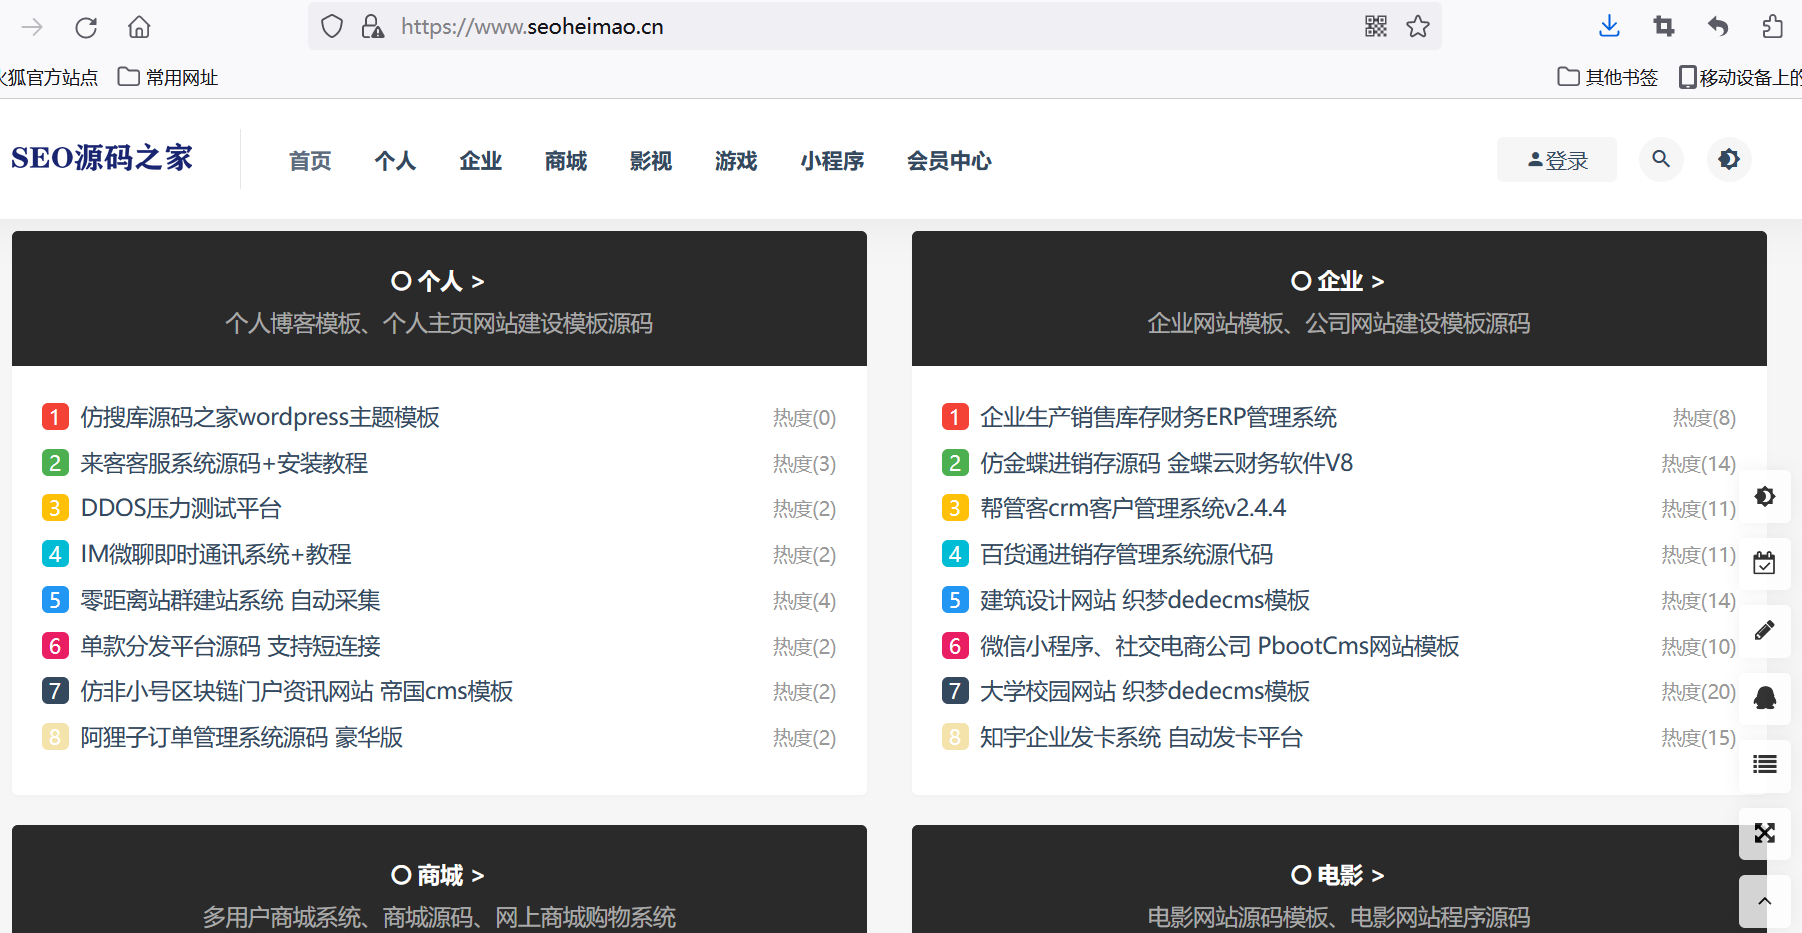Open 仿搜库源码之家wordpress主题模板
1802x933 pixels.
click(x=260, y=417)
